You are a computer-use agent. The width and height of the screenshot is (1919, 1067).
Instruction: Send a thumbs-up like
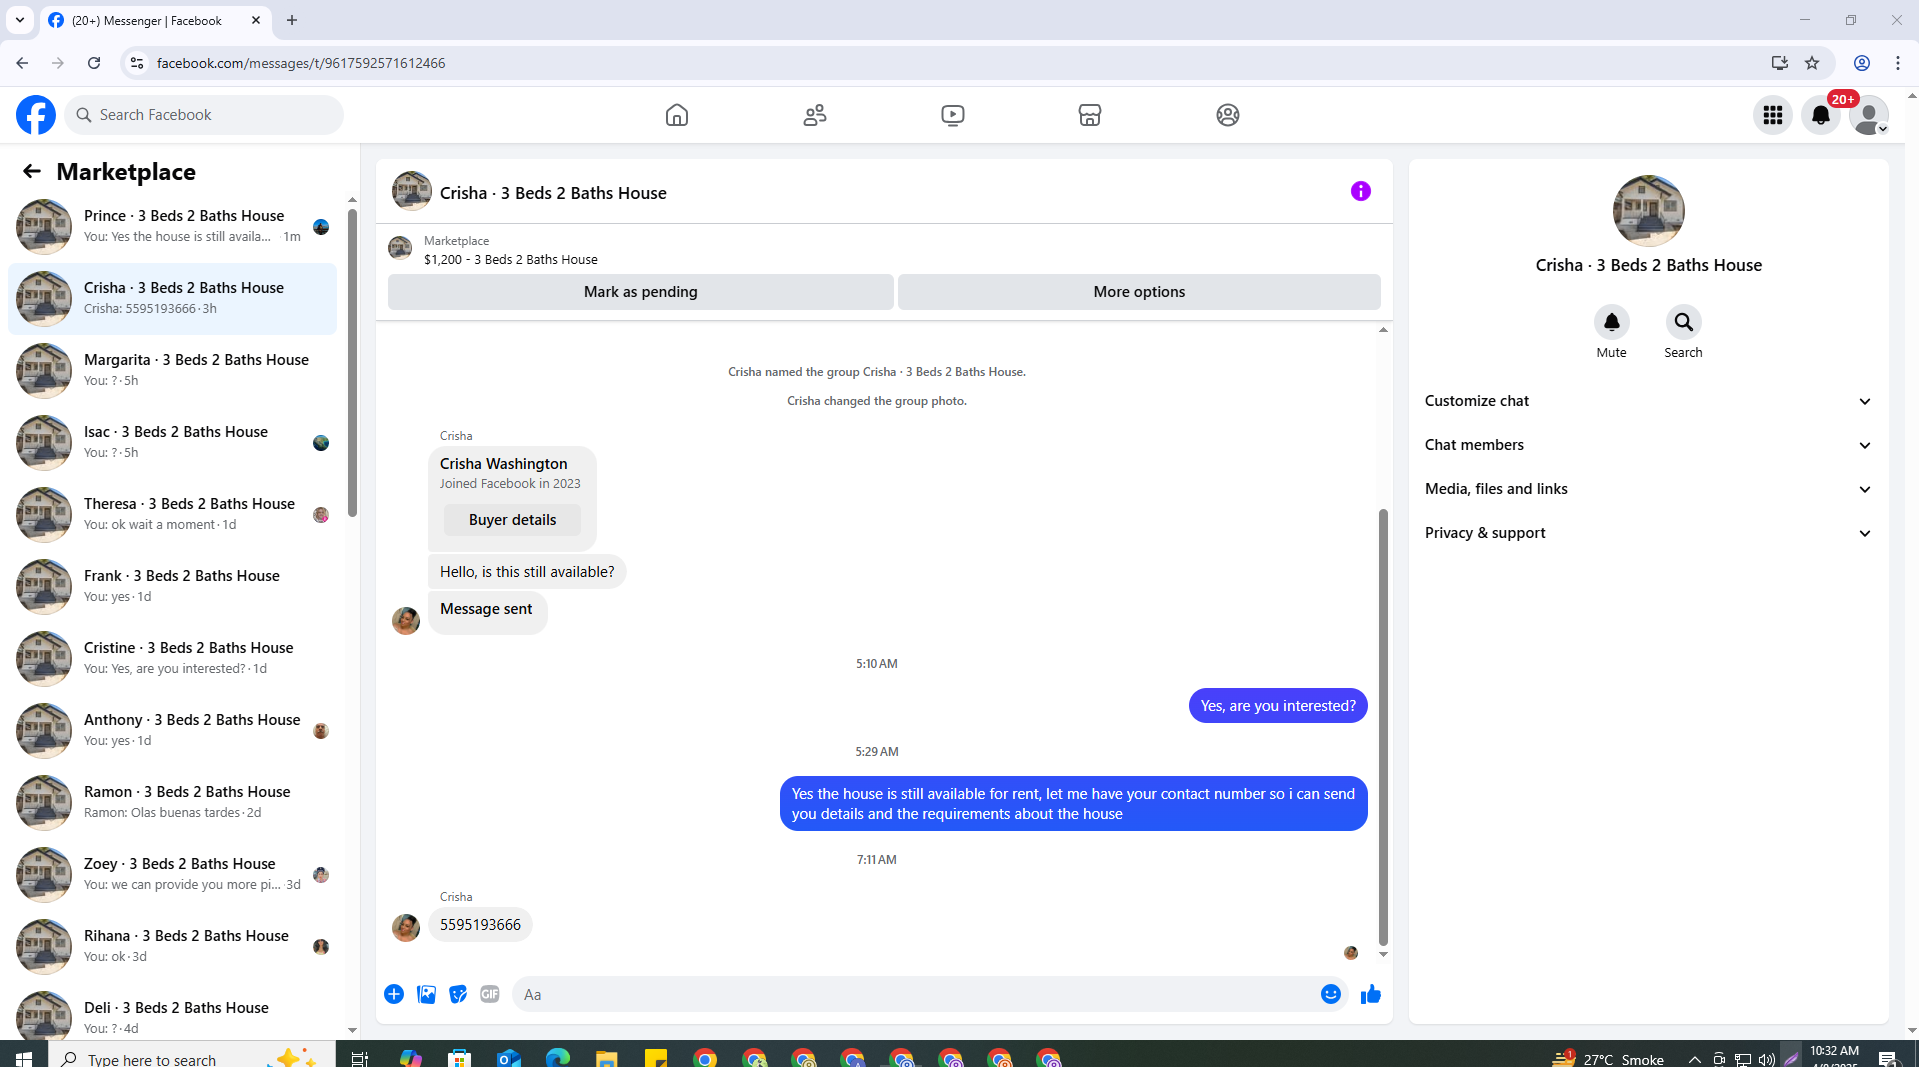coord(1371,994)
